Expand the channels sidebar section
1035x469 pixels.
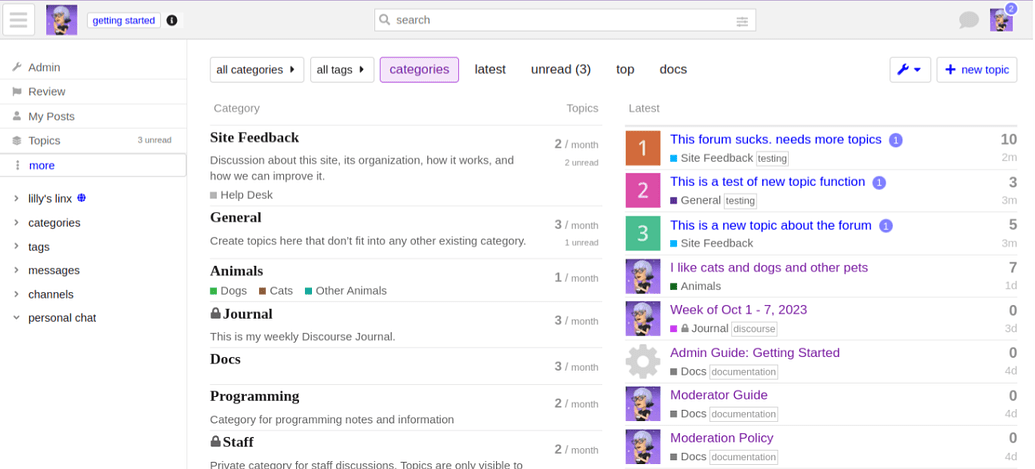[16, 294]
